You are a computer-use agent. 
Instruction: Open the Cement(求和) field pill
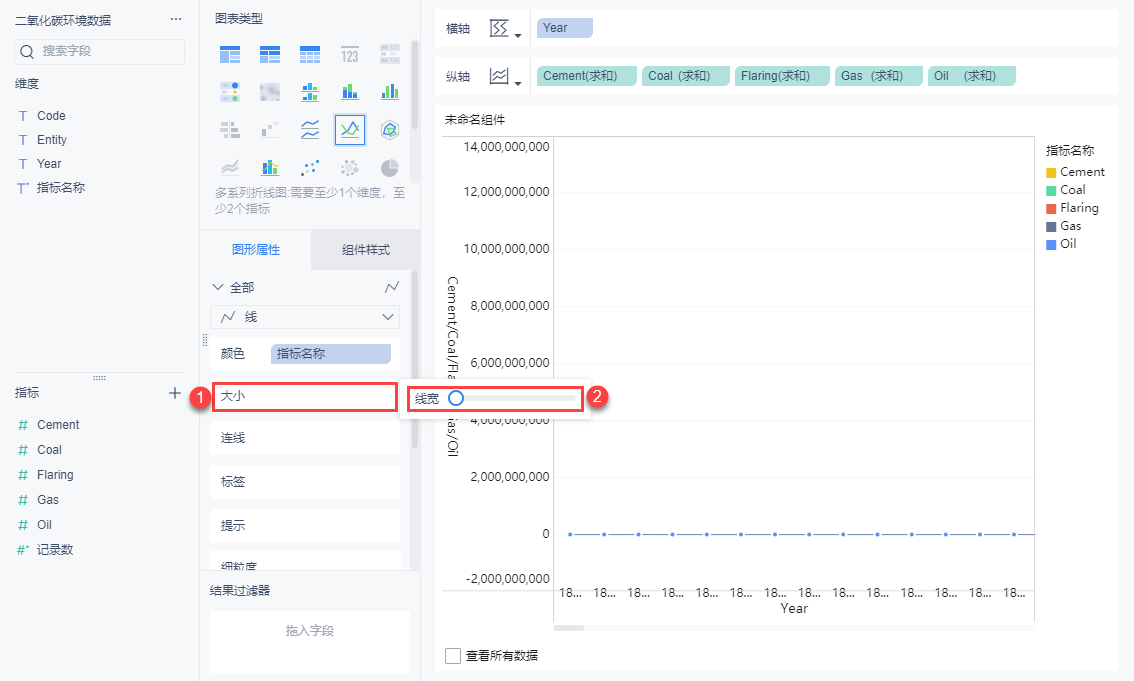point(587,76)
